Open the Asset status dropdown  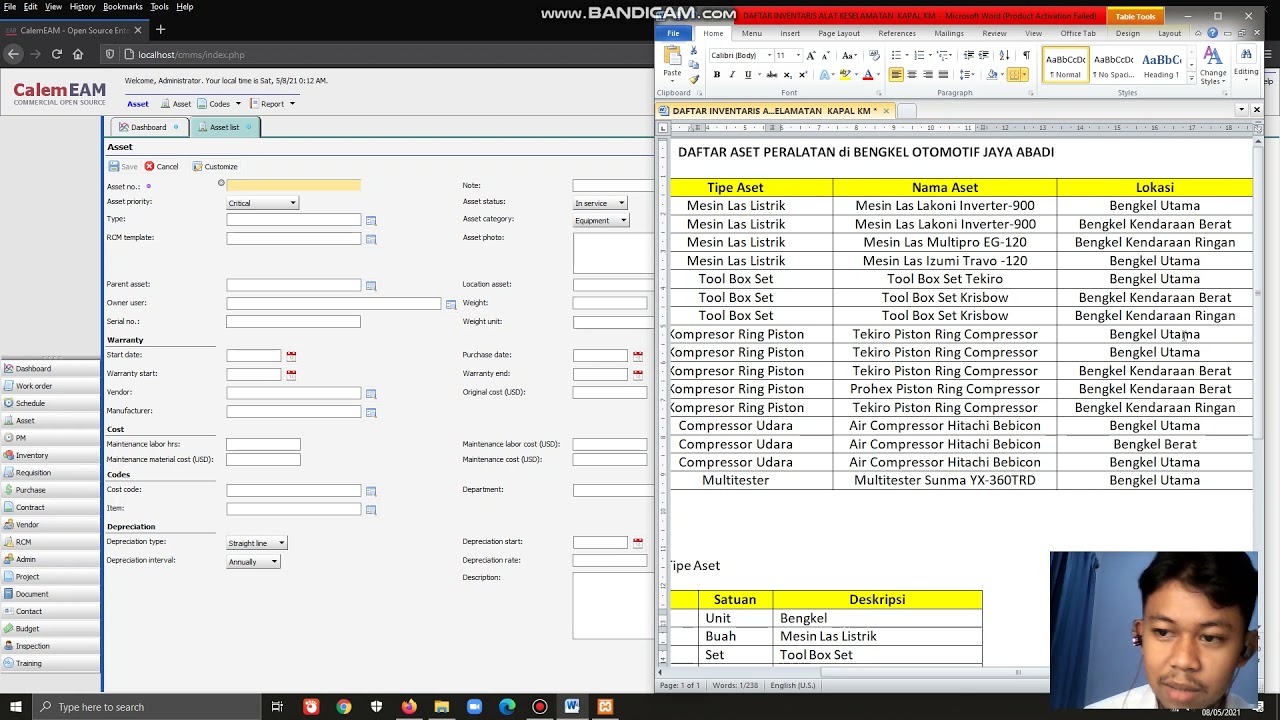click(x=600, y=203)
